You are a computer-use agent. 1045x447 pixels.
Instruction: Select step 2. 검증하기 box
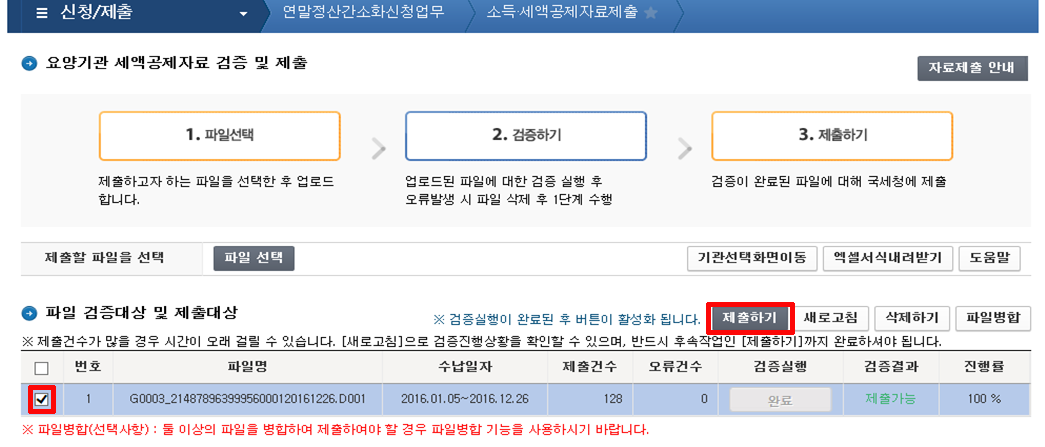526,136
